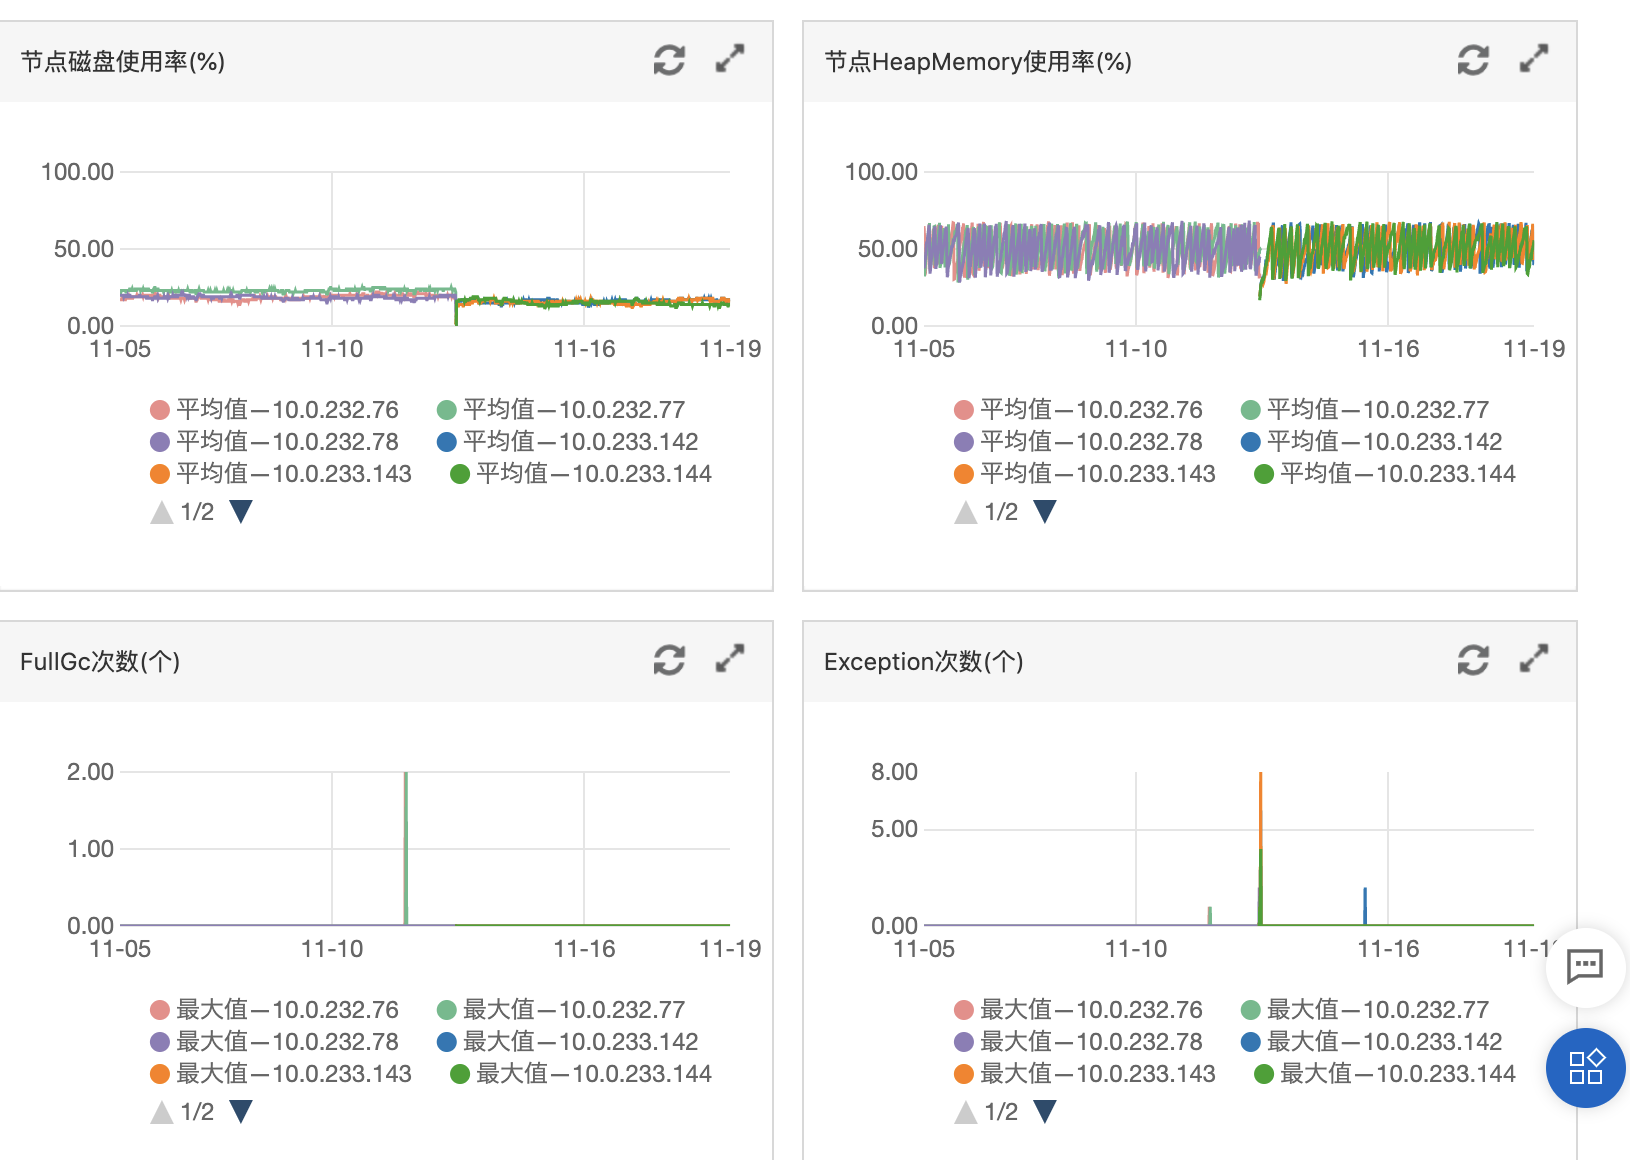
Task: Toggle 平均值—10.0.233.144 series in HeapMemory chart
Action: coord(1385,474)
